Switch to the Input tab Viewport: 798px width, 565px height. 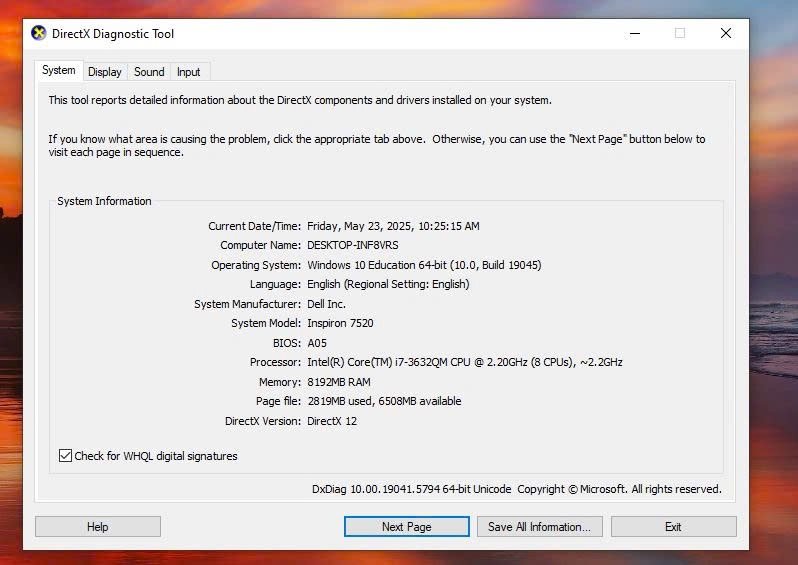[188, 72]
